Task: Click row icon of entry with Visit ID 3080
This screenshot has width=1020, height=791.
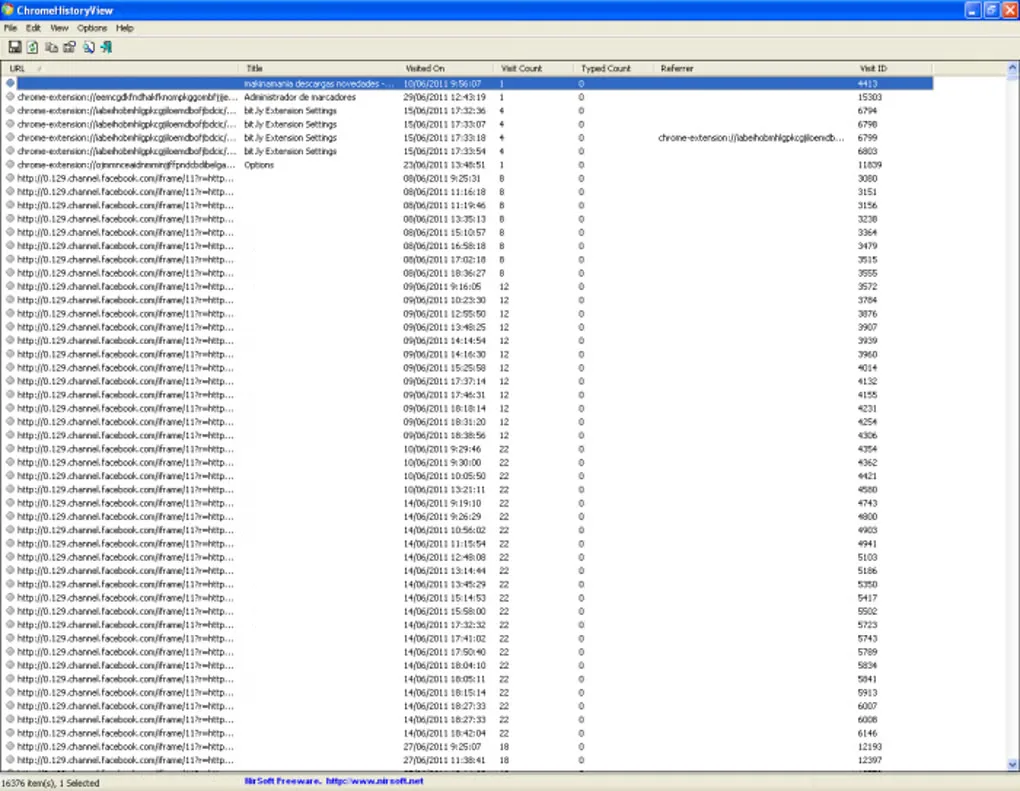Action: (10, 178)
